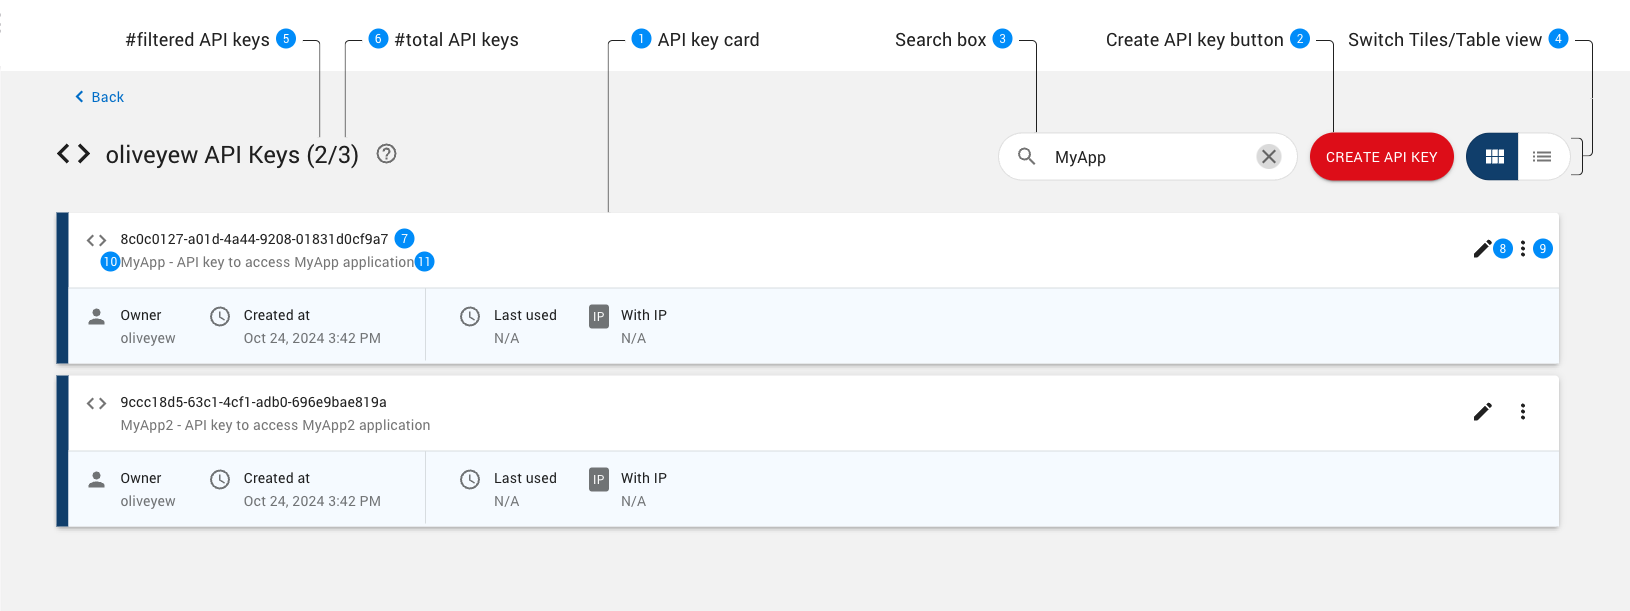
Task: Click the Back link
Action: click(x=100, y=97)
